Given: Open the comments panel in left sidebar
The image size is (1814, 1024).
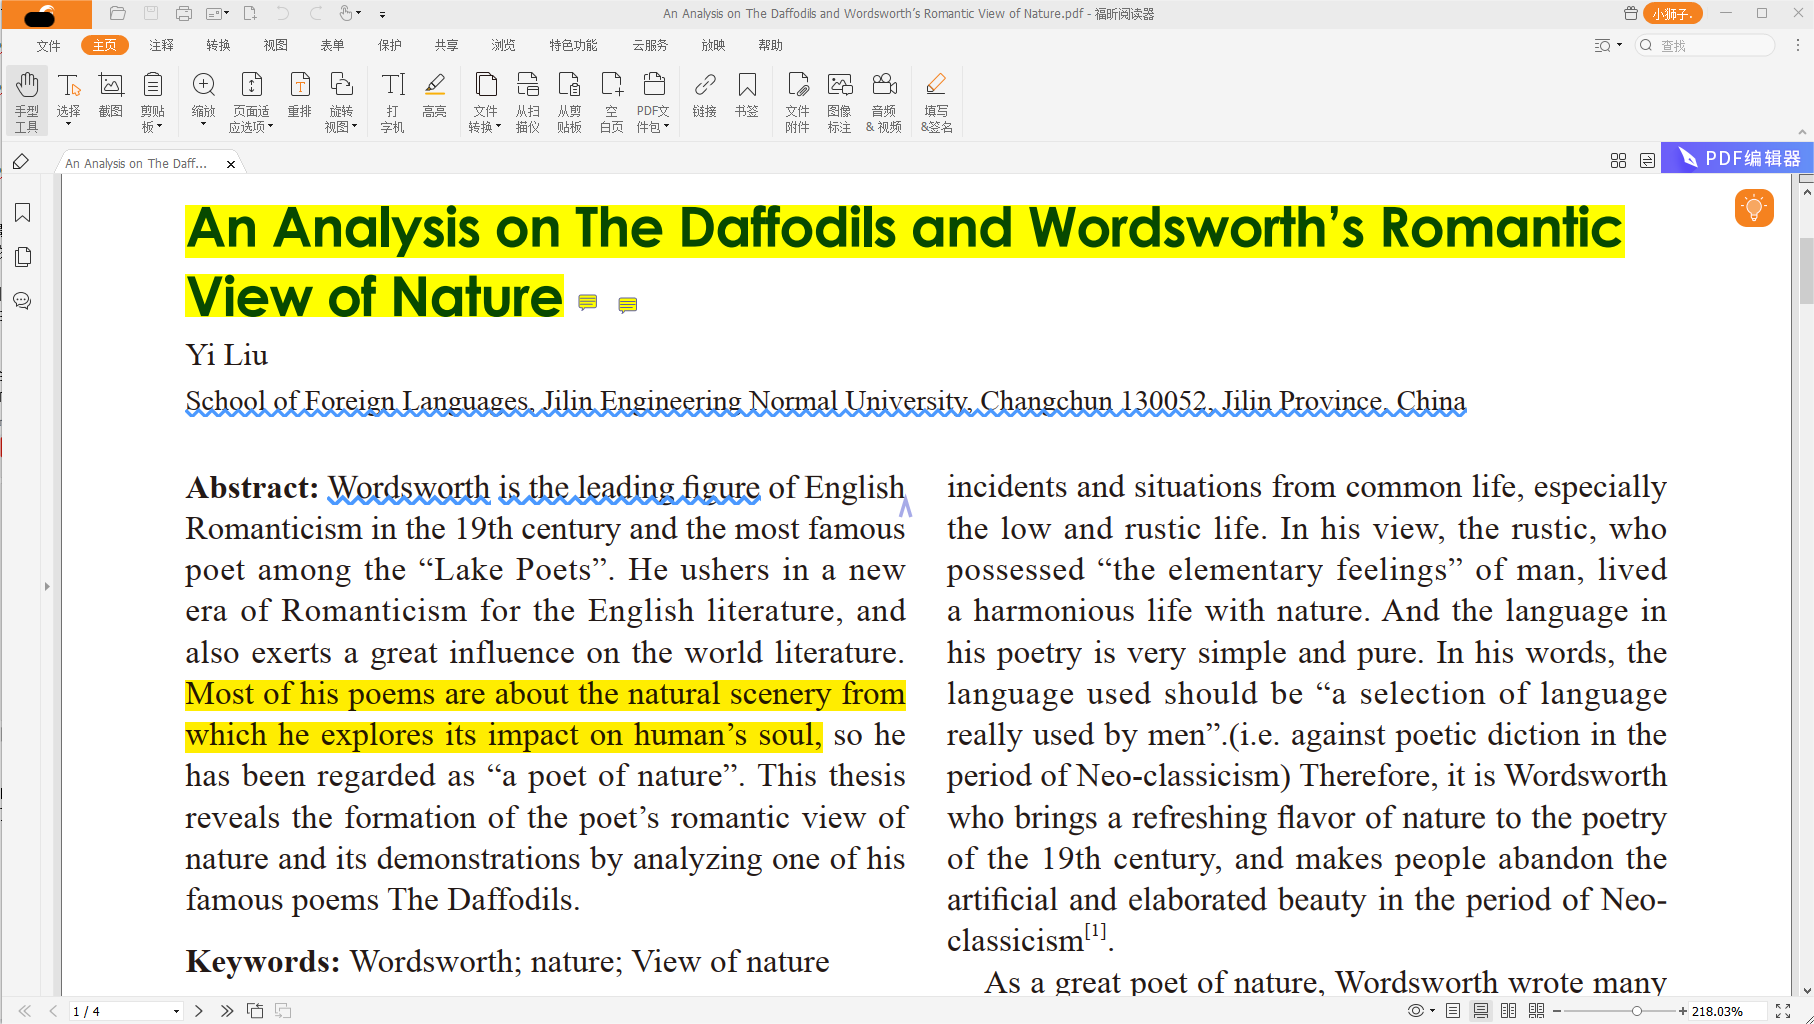Looking at the screenshot, I should [23, 301].
